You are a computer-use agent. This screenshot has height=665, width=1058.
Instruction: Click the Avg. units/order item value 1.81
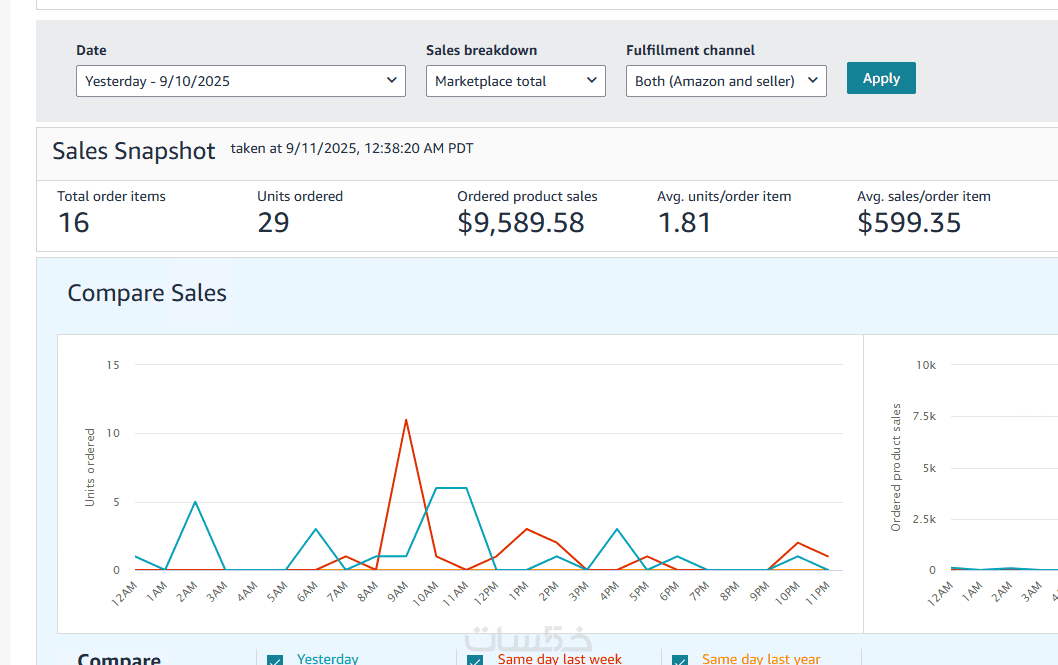(684, 222)
